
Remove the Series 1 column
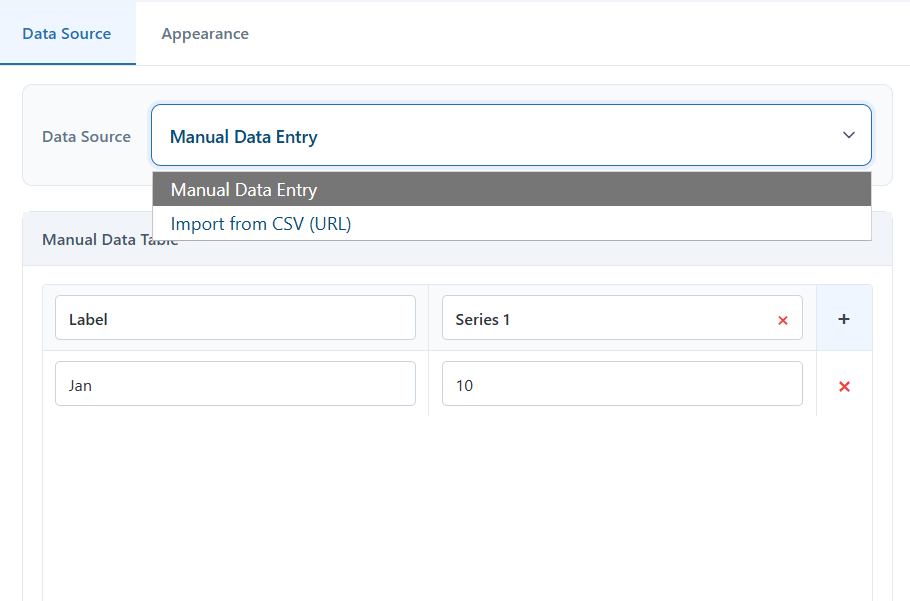click(x=782, y=320)
